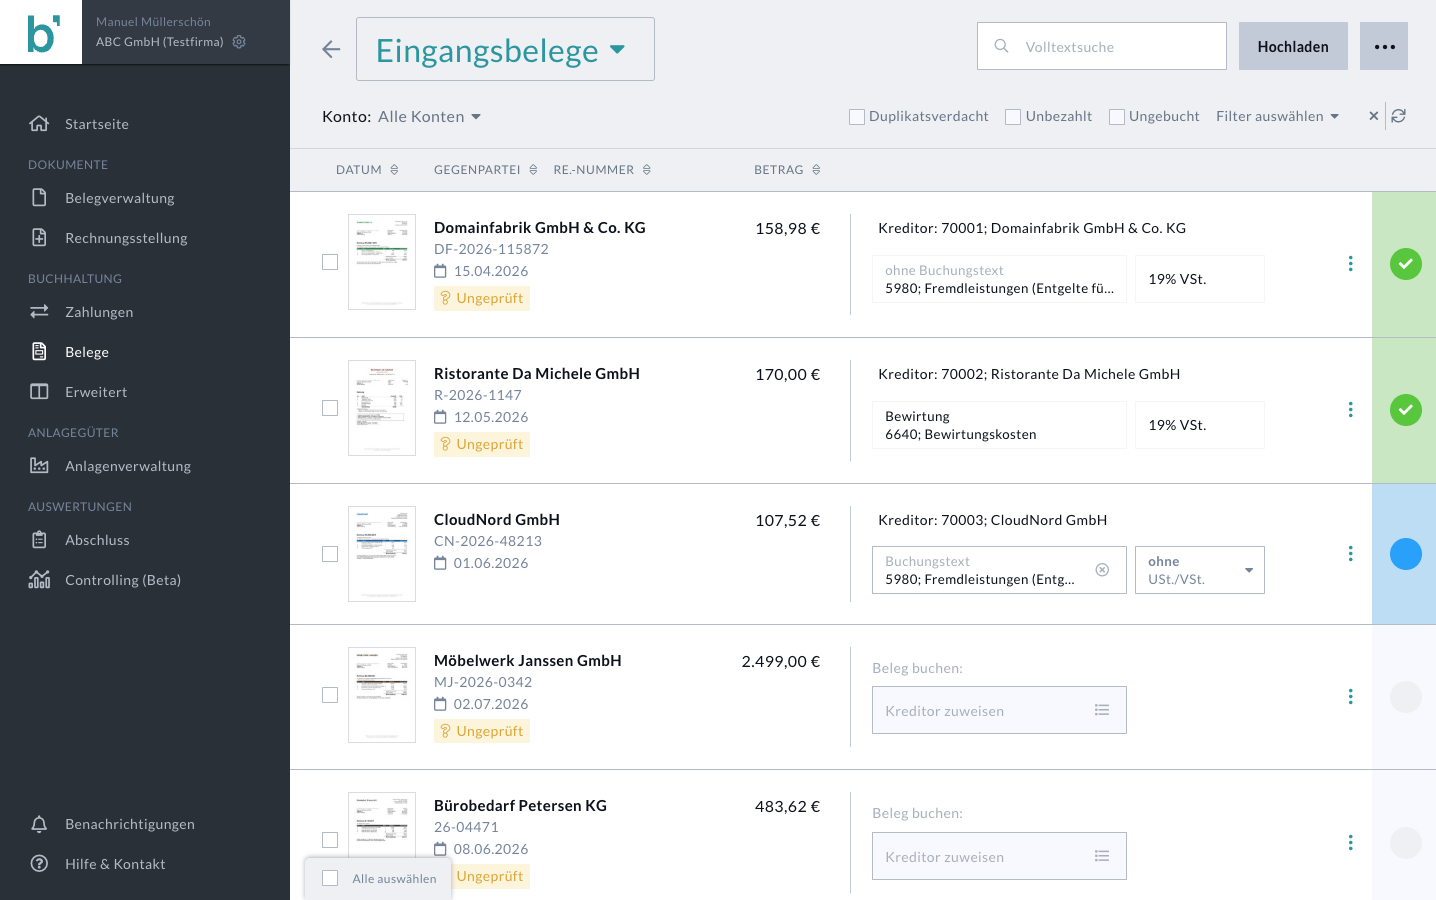Toggle the Unbezahlt checkbox
Viewport: 1436px width, 900px height.
(x=1013, y=117)
